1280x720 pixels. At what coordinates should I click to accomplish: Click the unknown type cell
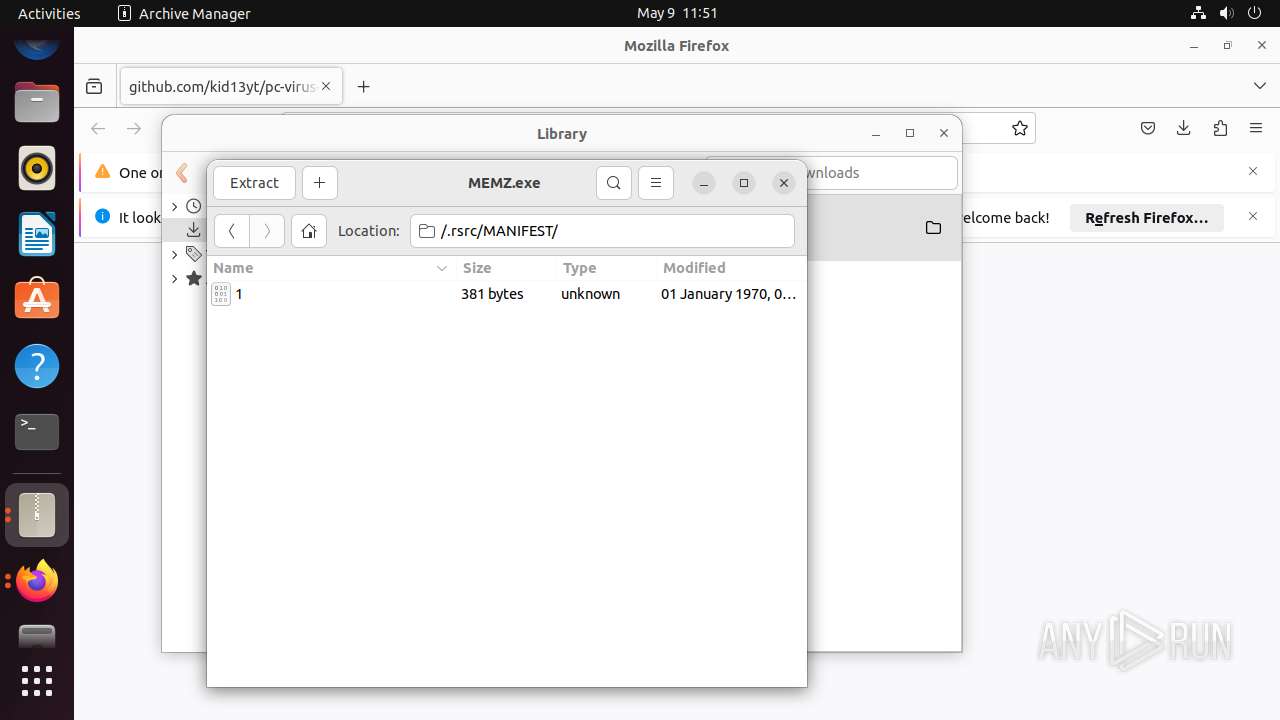[x=590, y=294]
